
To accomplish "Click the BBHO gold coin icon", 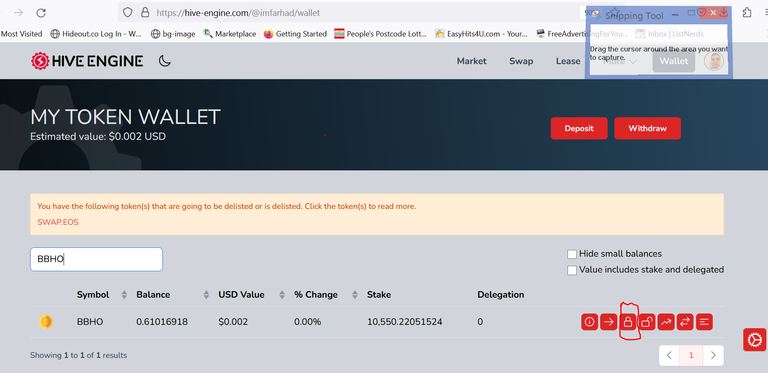I will [x=46, y=322].
